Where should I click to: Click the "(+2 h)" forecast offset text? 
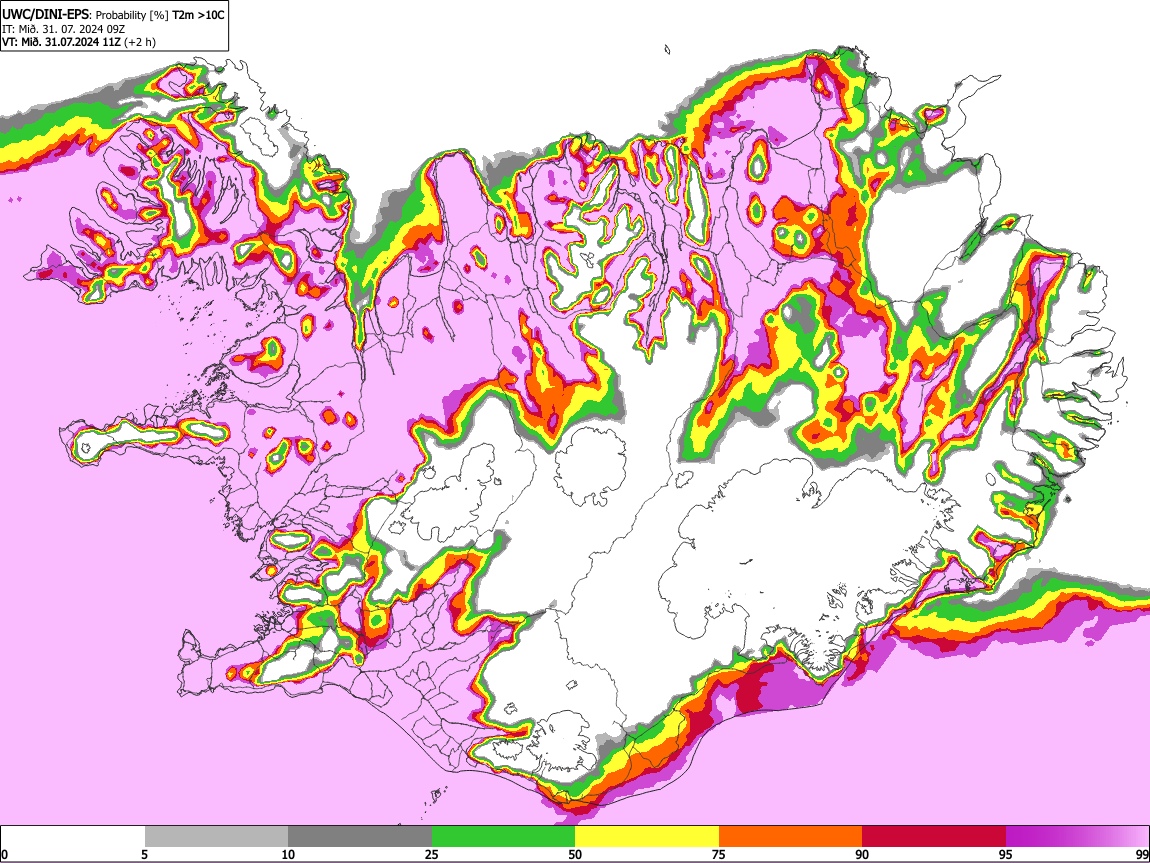coord(139,42)
